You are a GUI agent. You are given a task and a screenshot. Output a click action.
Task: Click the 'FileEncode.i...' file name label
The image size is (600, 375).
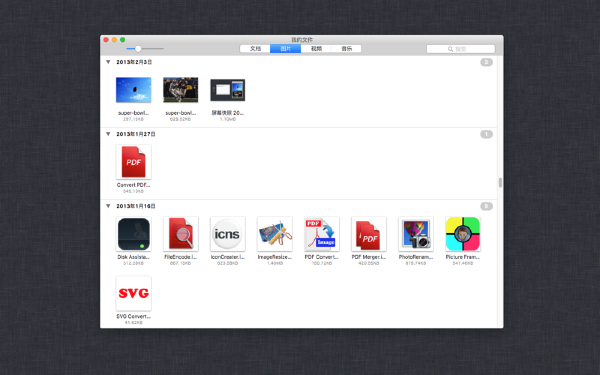pyautogui.click(x=181, y=257)
